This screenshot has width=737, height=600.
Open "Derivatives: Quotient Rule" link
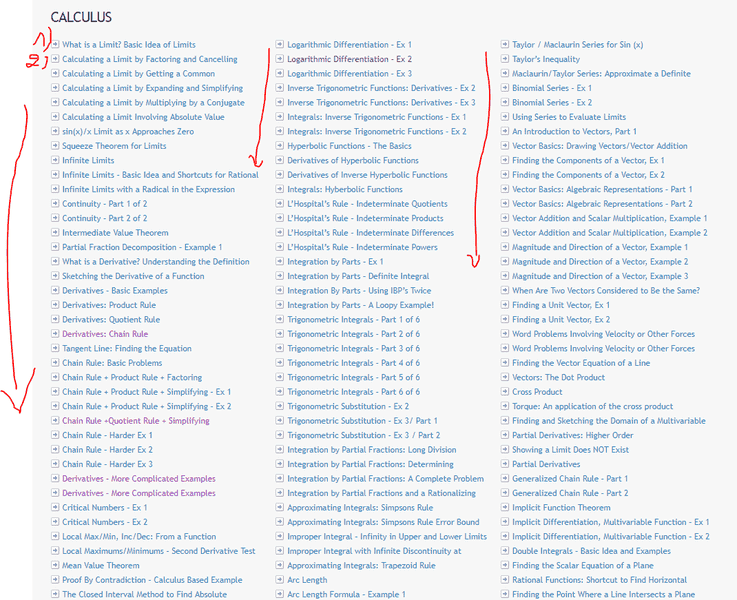coord(111,319)
